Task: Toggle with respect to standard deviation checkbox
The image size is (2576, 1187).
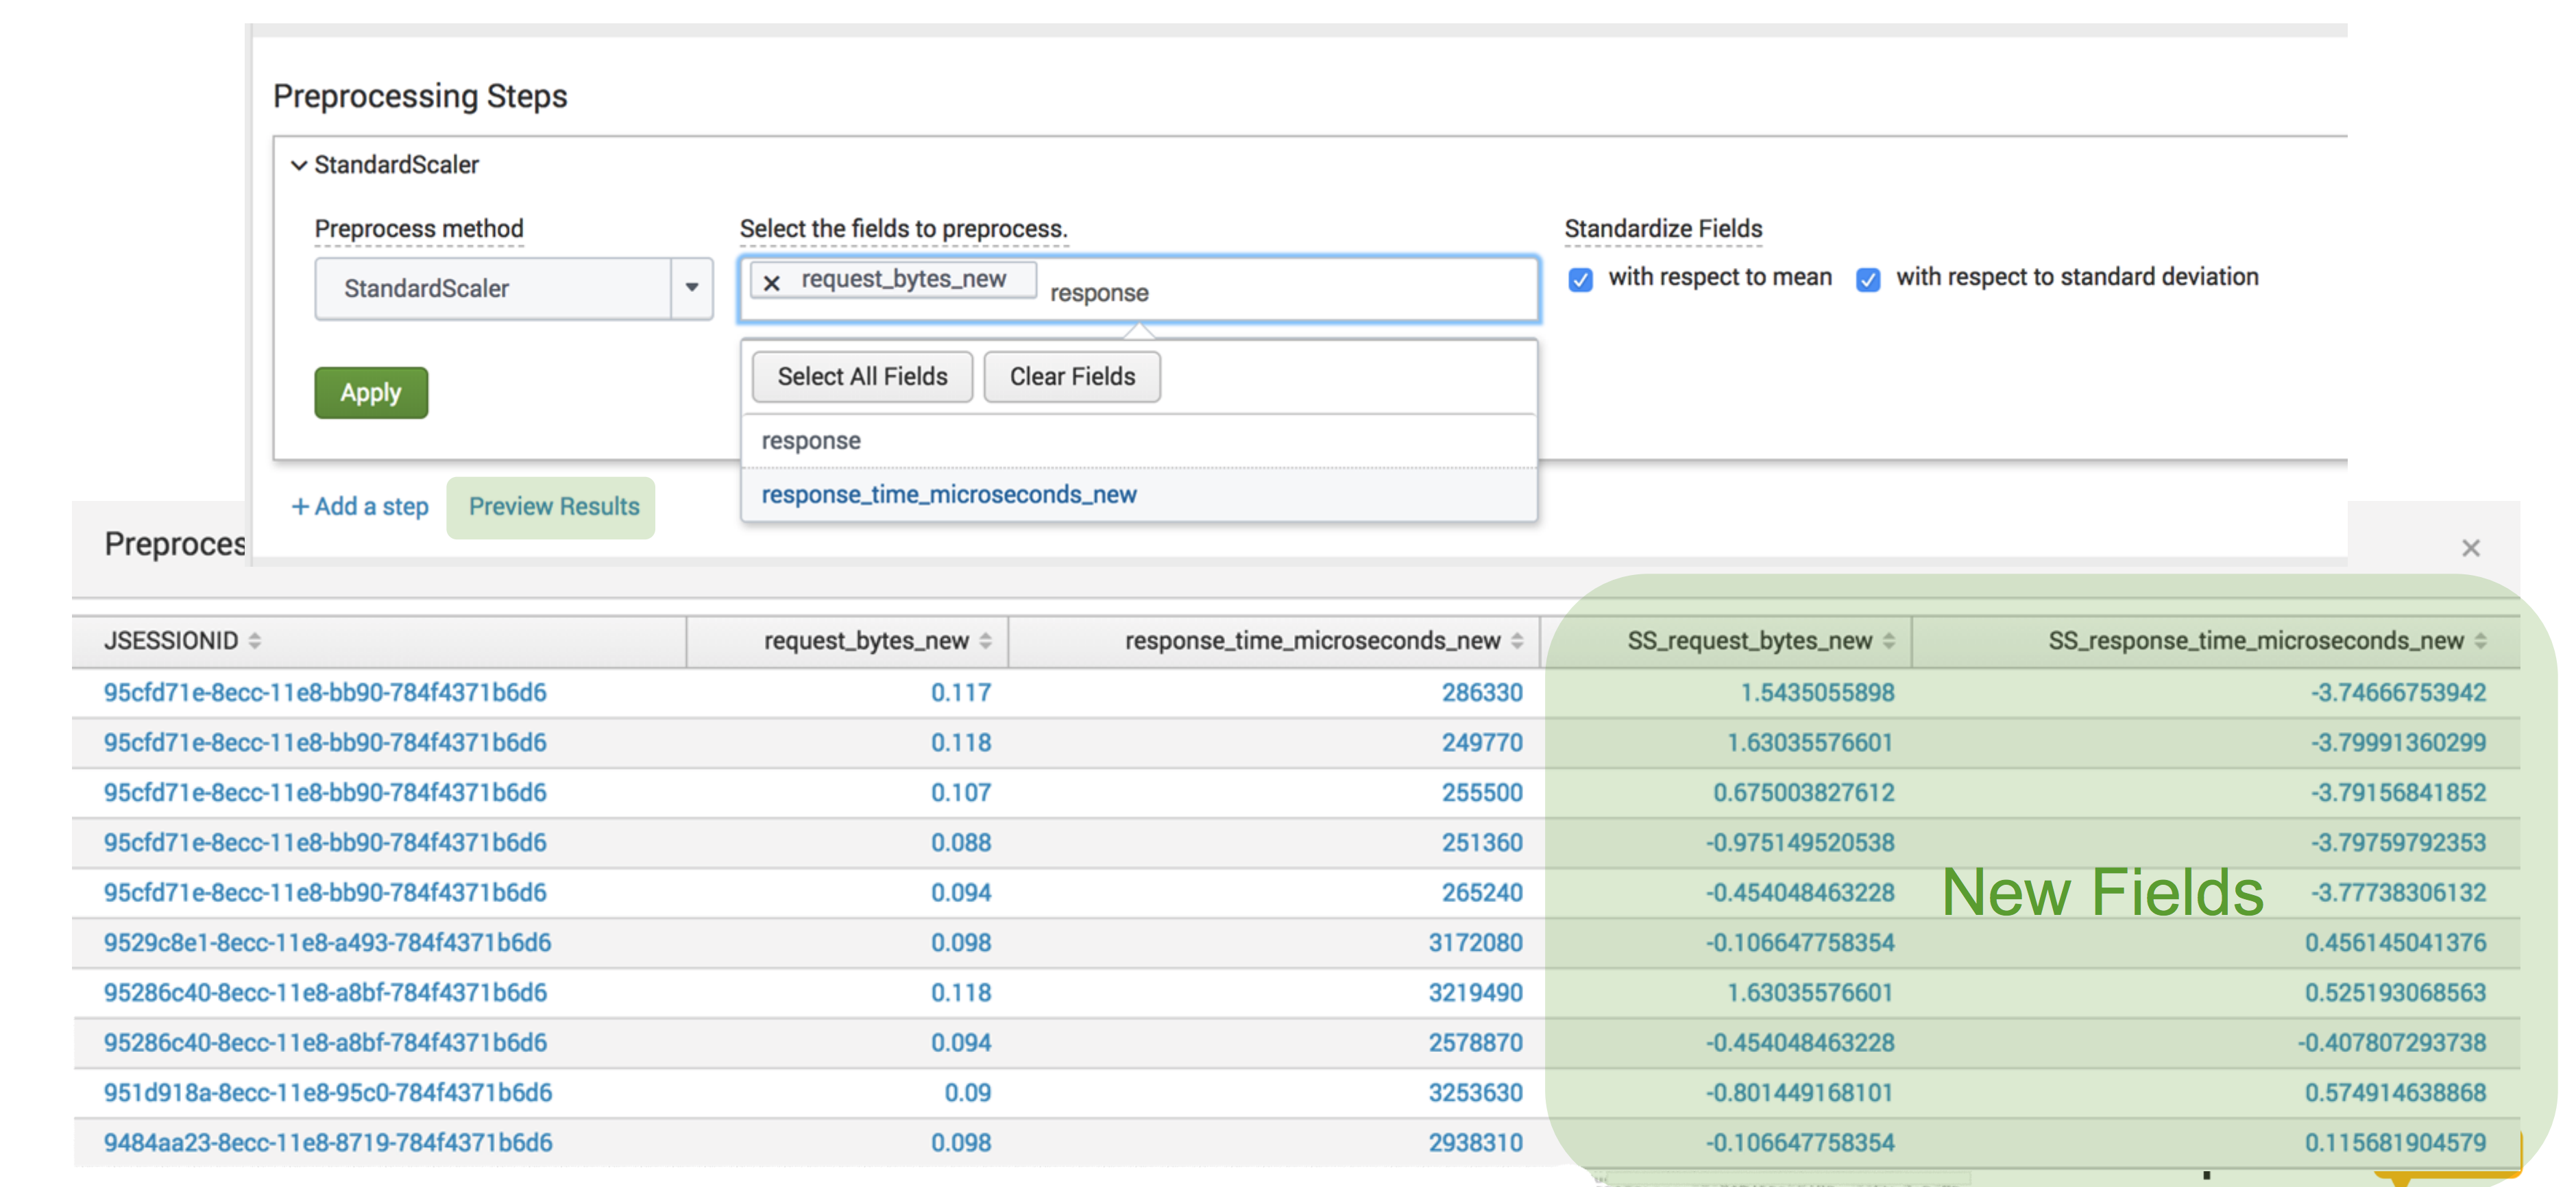Action: coord(1867,279)
